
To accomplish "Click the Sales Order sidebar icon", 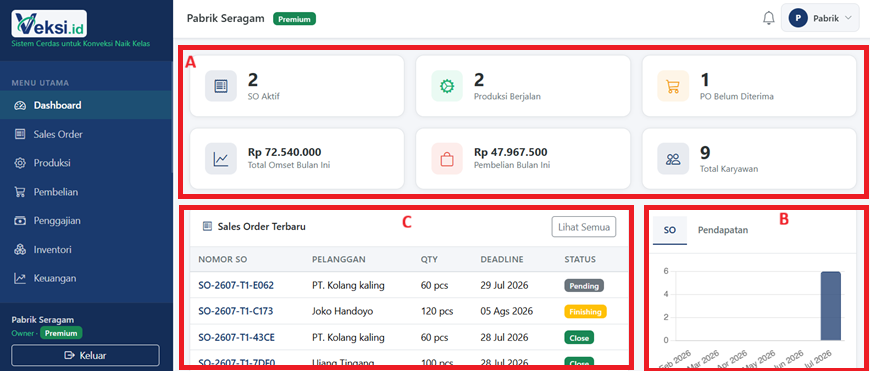I will click(x=20, y=134).
